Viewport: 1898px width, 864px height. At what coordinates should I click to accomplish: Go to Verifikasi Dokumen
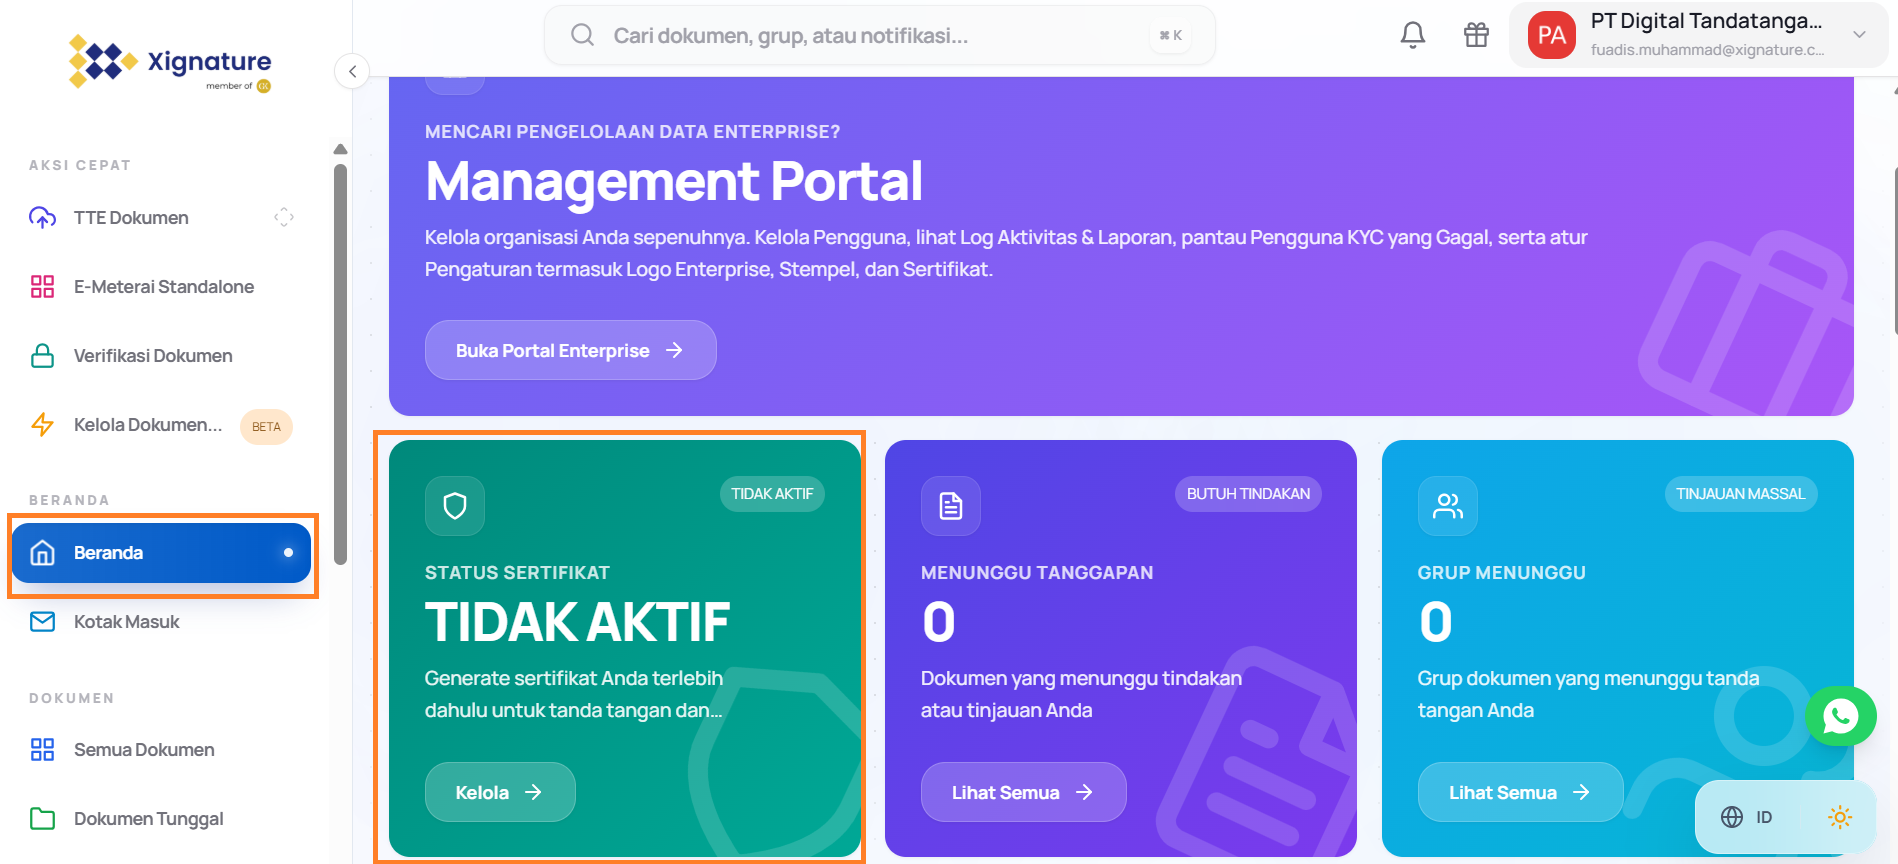point(161,356)
